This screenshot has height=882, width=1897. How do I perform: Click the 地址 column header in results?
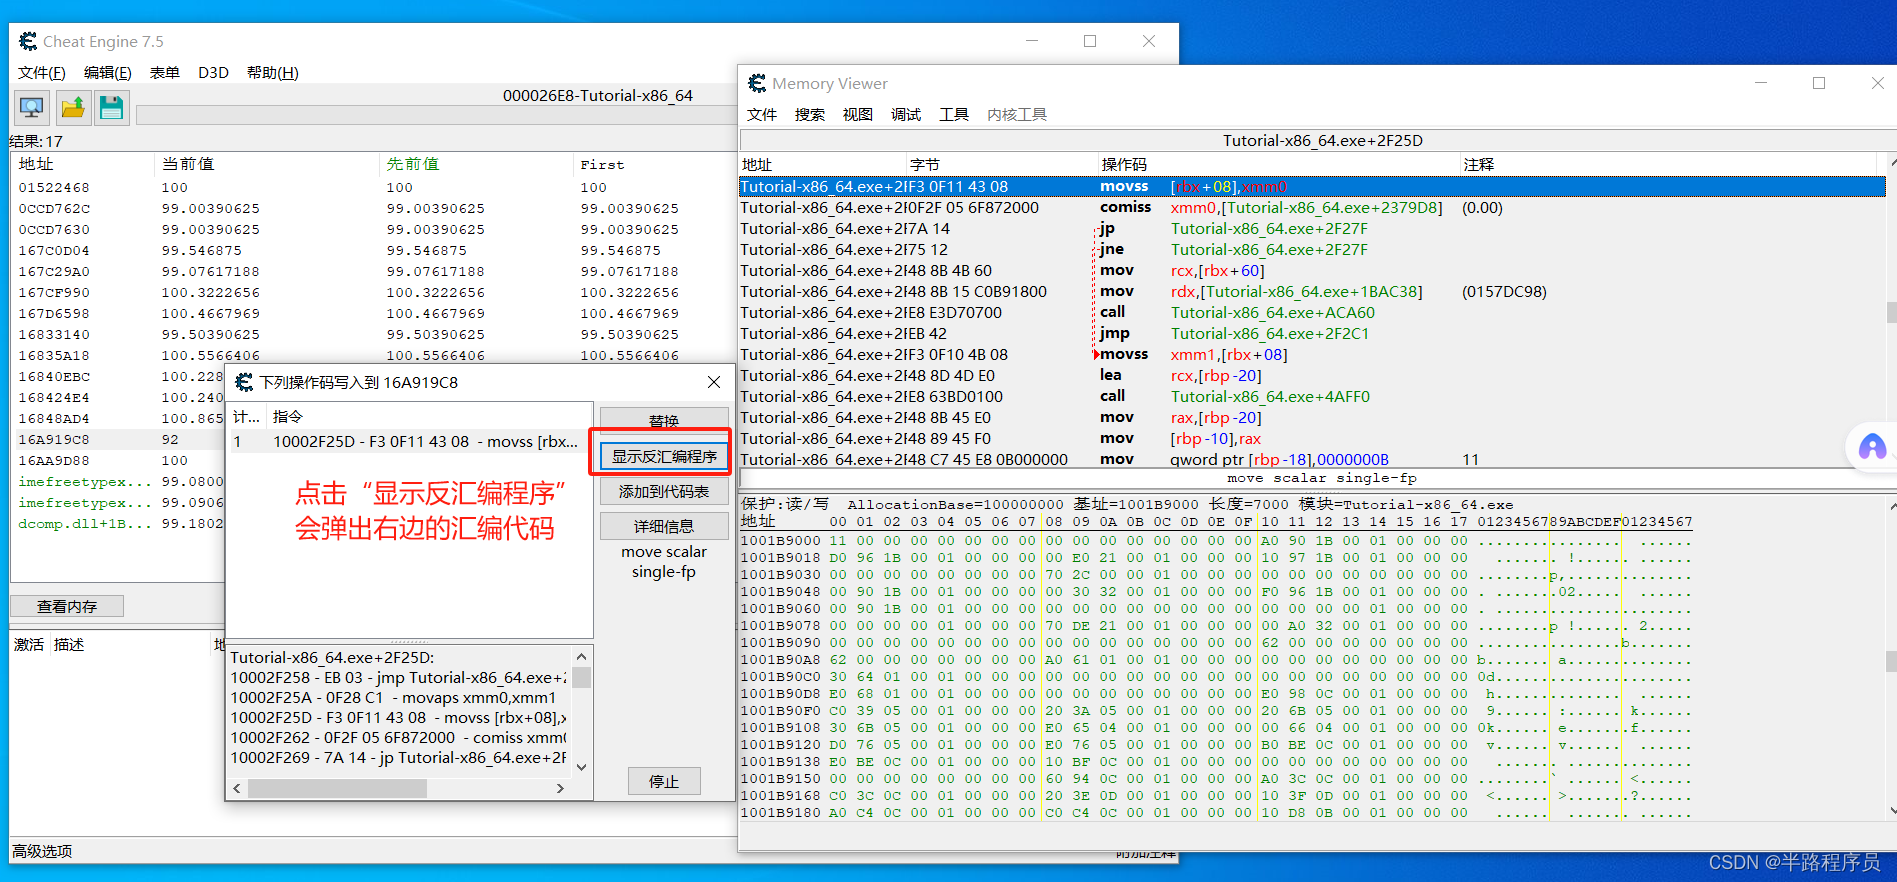click(84, 164)
